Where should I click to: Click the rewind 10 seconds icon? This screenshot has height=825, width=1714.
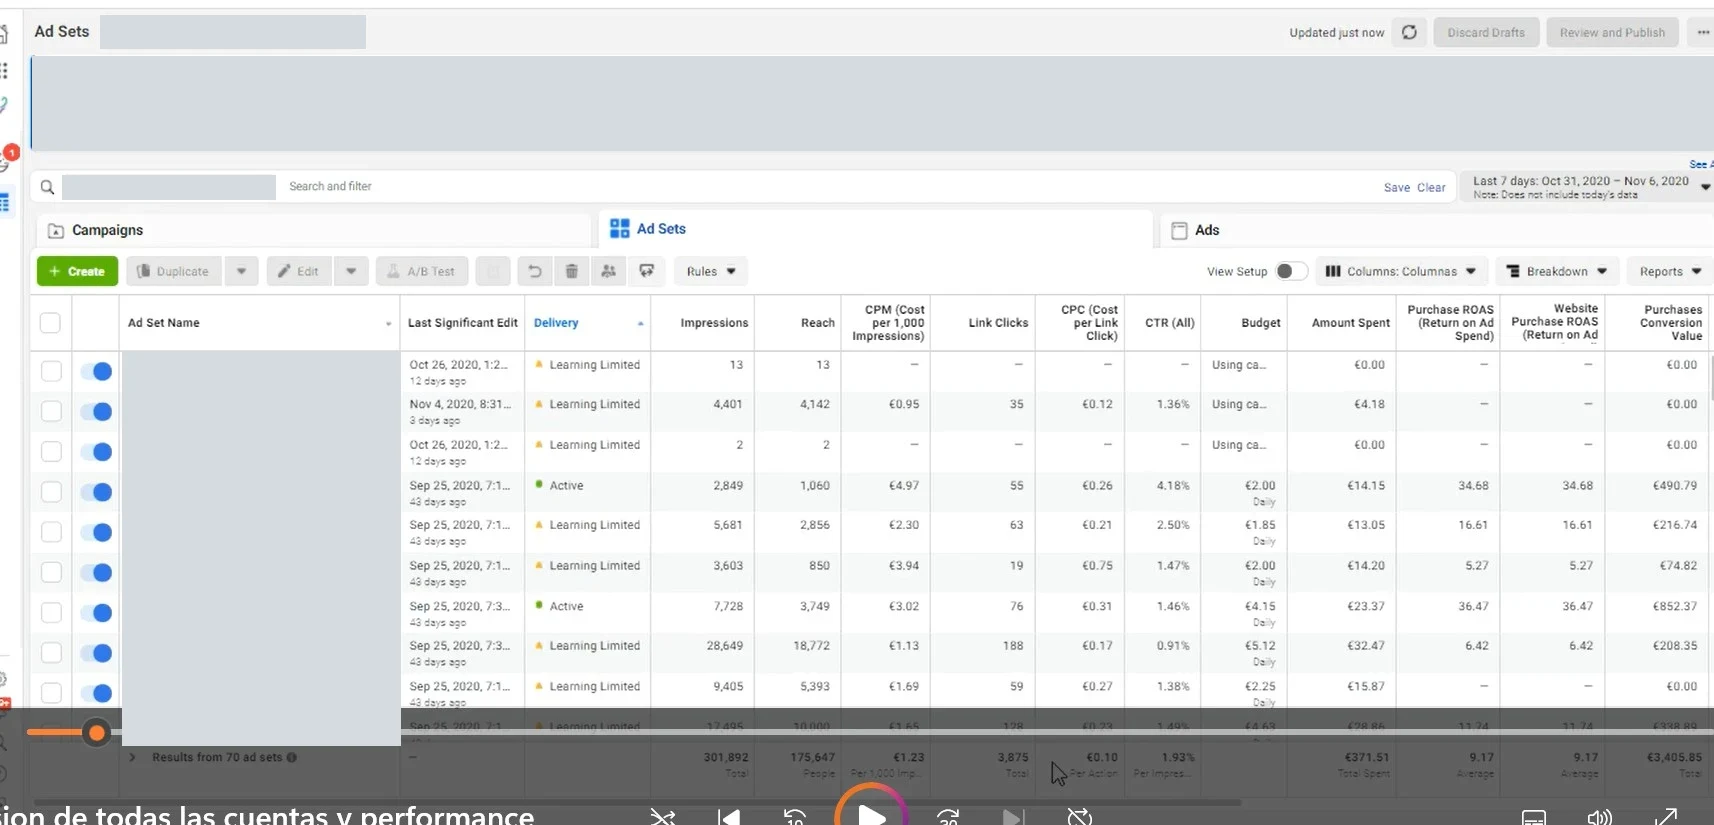tap(794, 817)
